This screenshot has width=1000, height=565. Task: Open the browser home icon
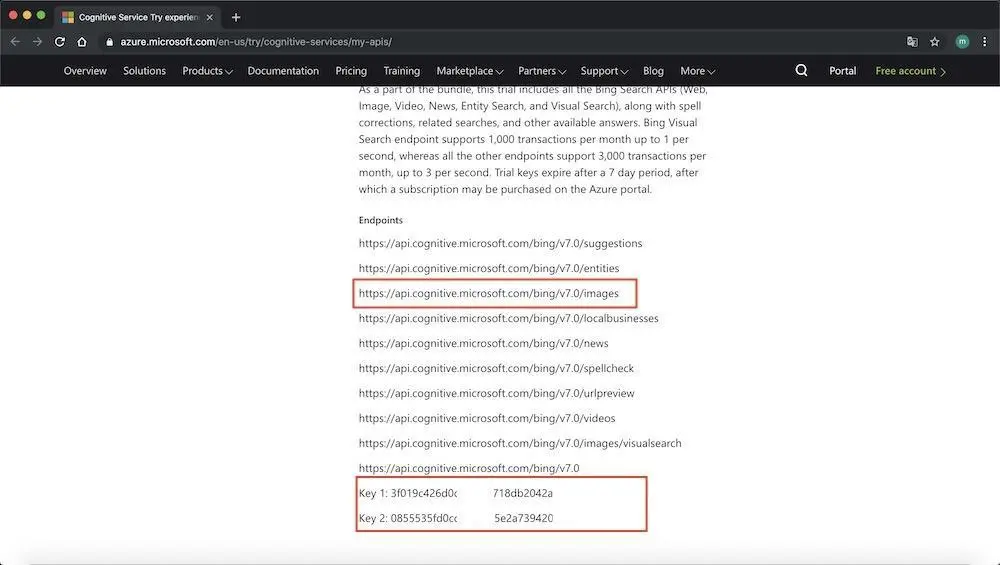coord(82,41)
